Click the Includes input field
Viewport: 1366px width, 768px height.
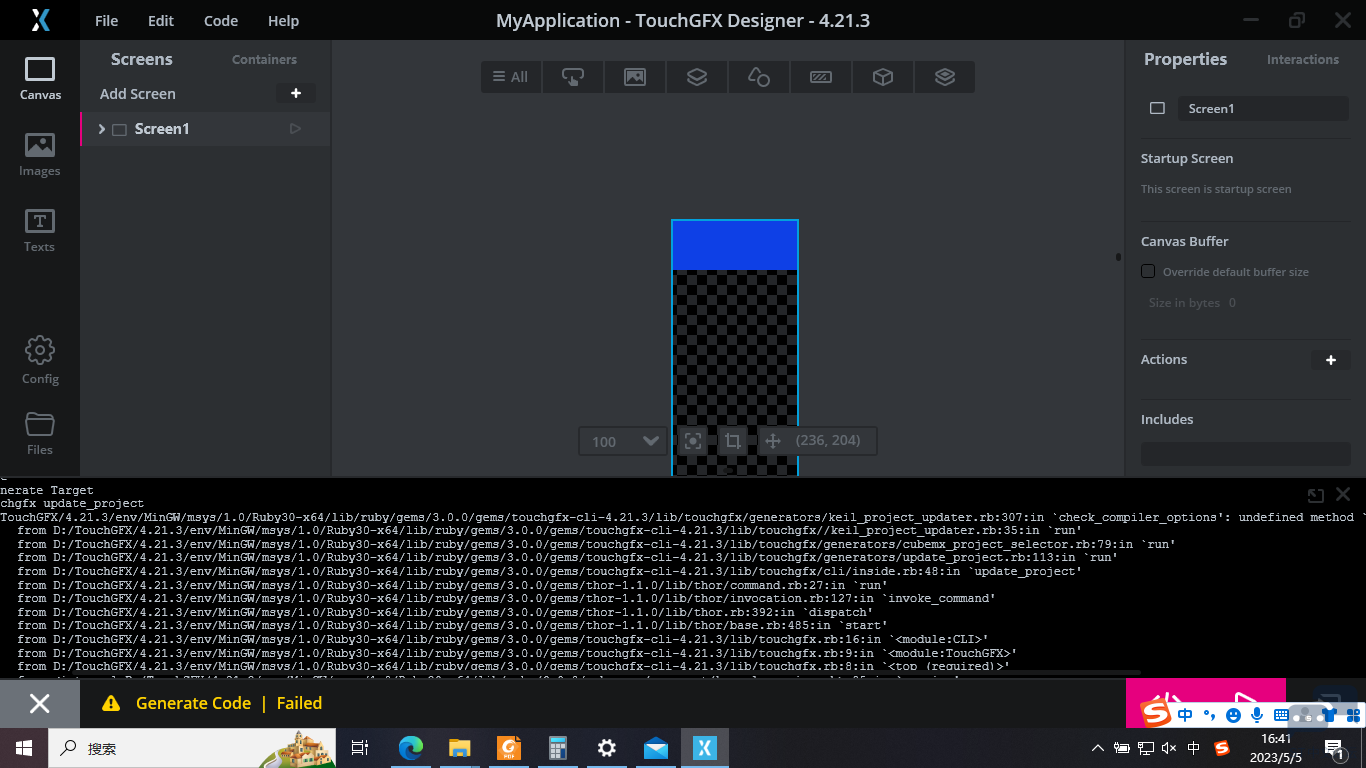[1245, 453]
